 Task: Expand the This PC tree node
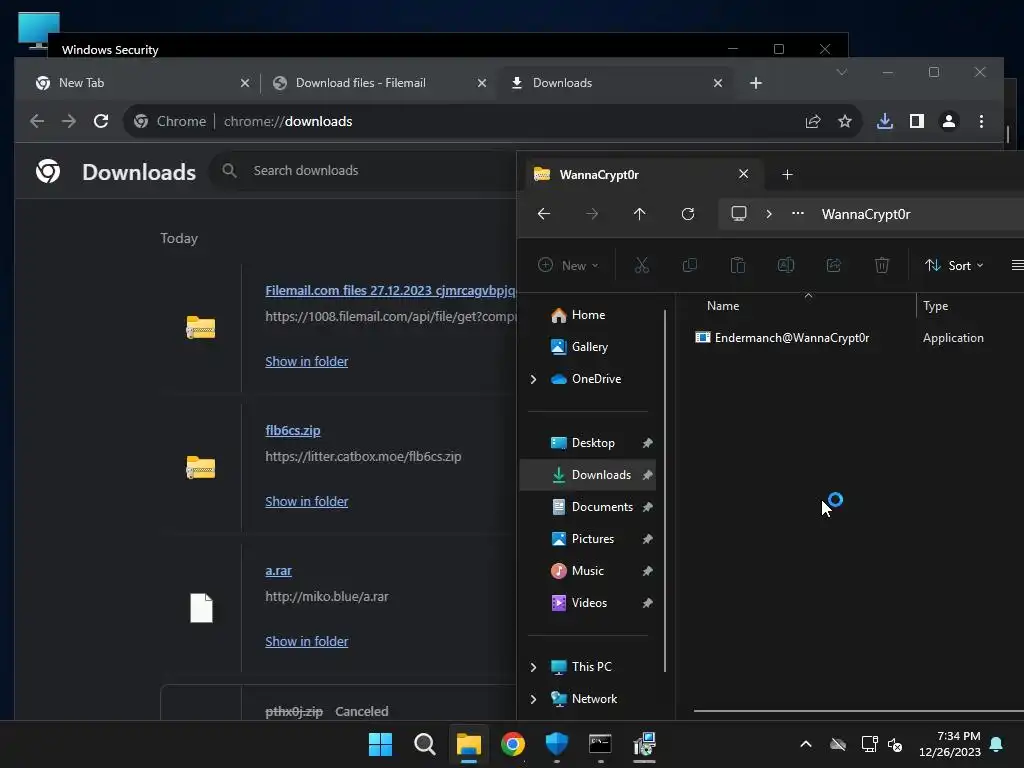pos(534,667)
